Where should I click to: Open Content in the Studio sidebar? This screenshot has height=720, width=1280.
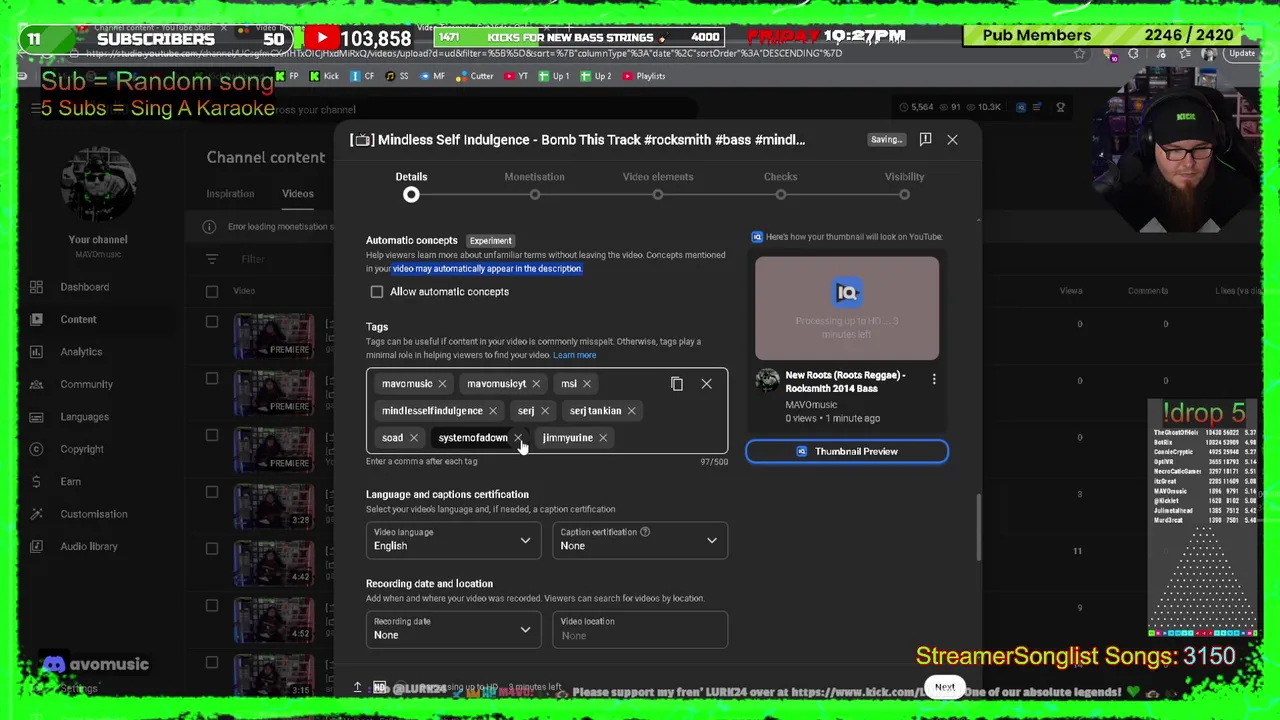tap(78, 319)
